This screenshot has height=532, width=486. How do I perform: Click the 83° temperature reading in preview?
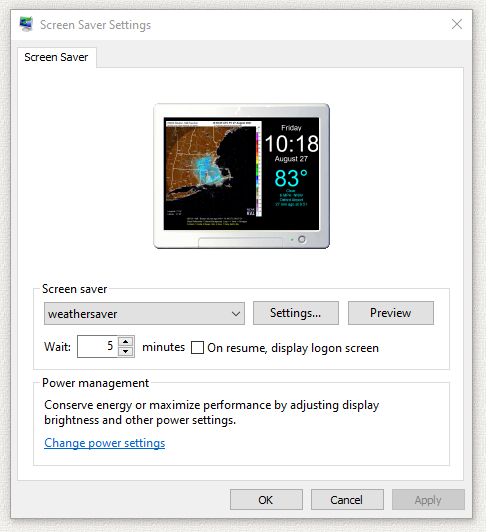coord(291,178)
